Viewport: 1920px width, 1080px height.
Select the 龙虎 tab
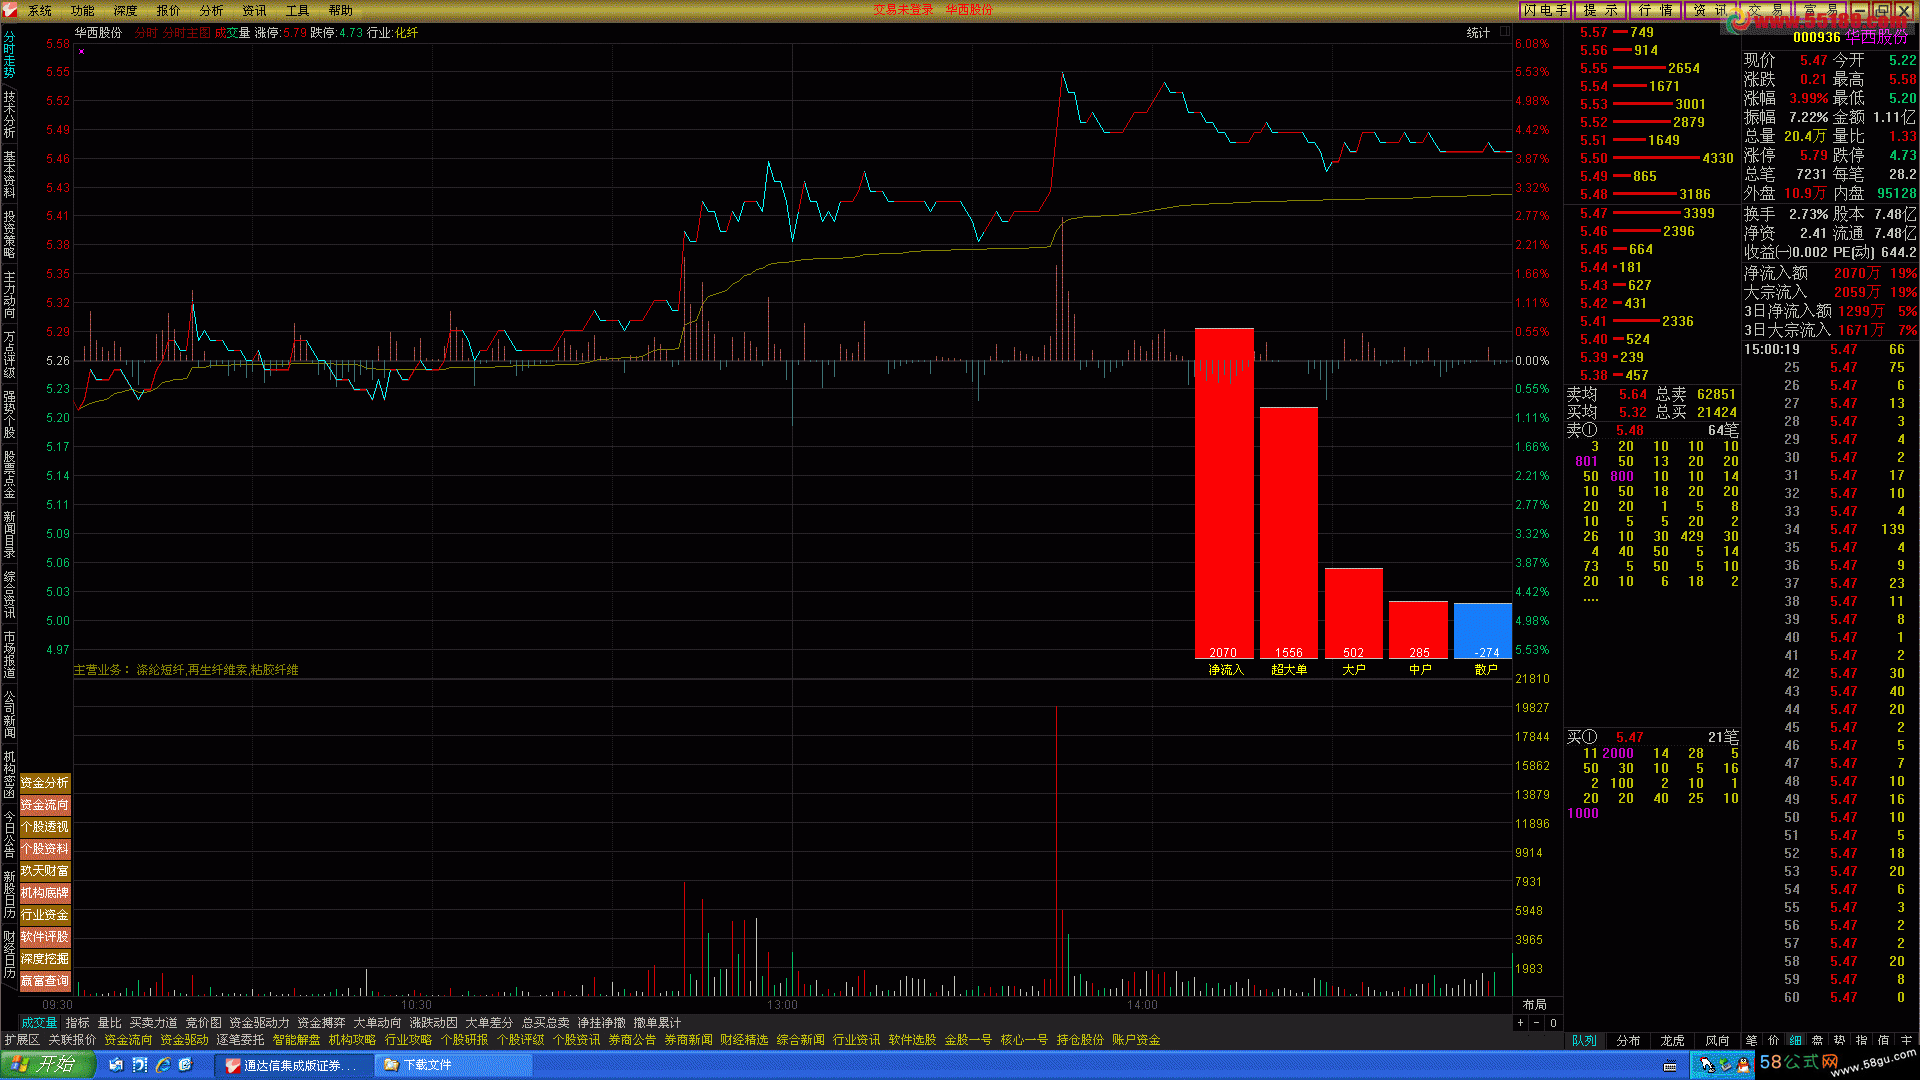(x=1673, y=1041)
